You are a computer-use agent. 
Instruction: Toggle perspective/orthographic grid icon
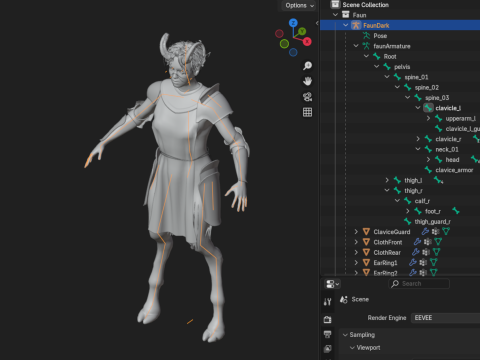pyautogui.click(x=307, y=112)
